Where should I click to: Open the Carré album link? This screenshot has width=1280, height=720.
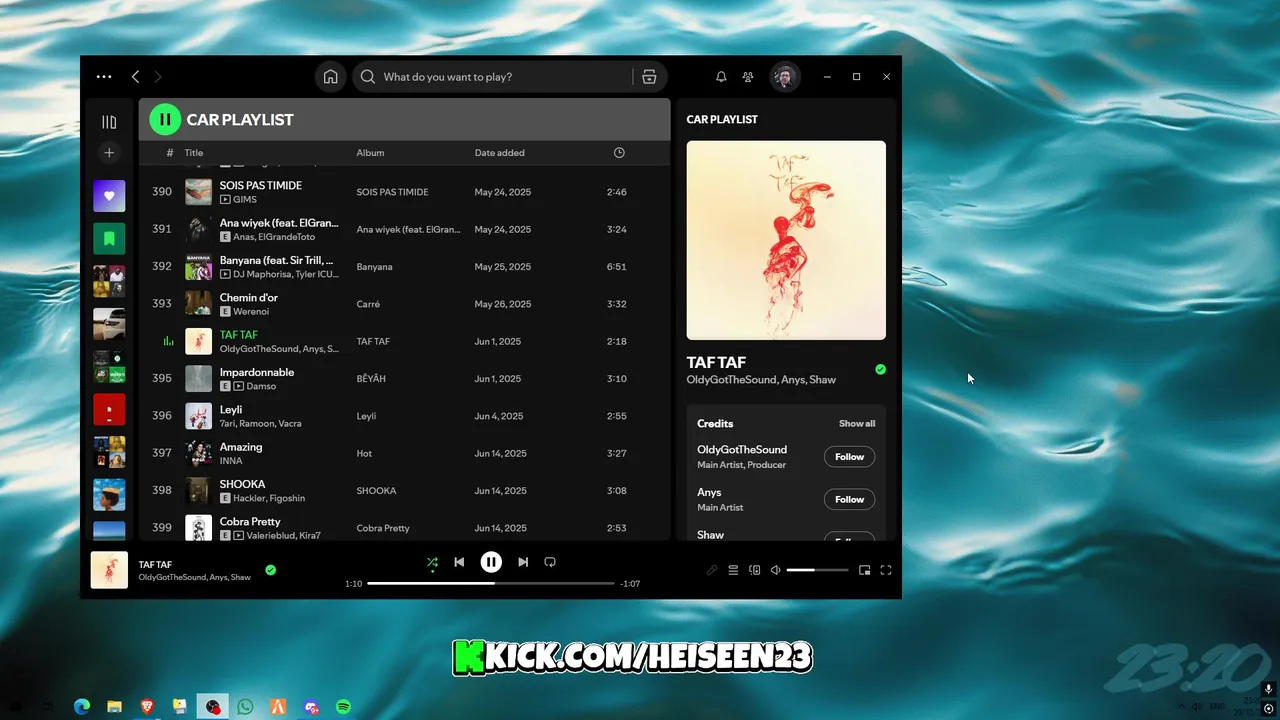pyautogui.click(x=368, y=304)
